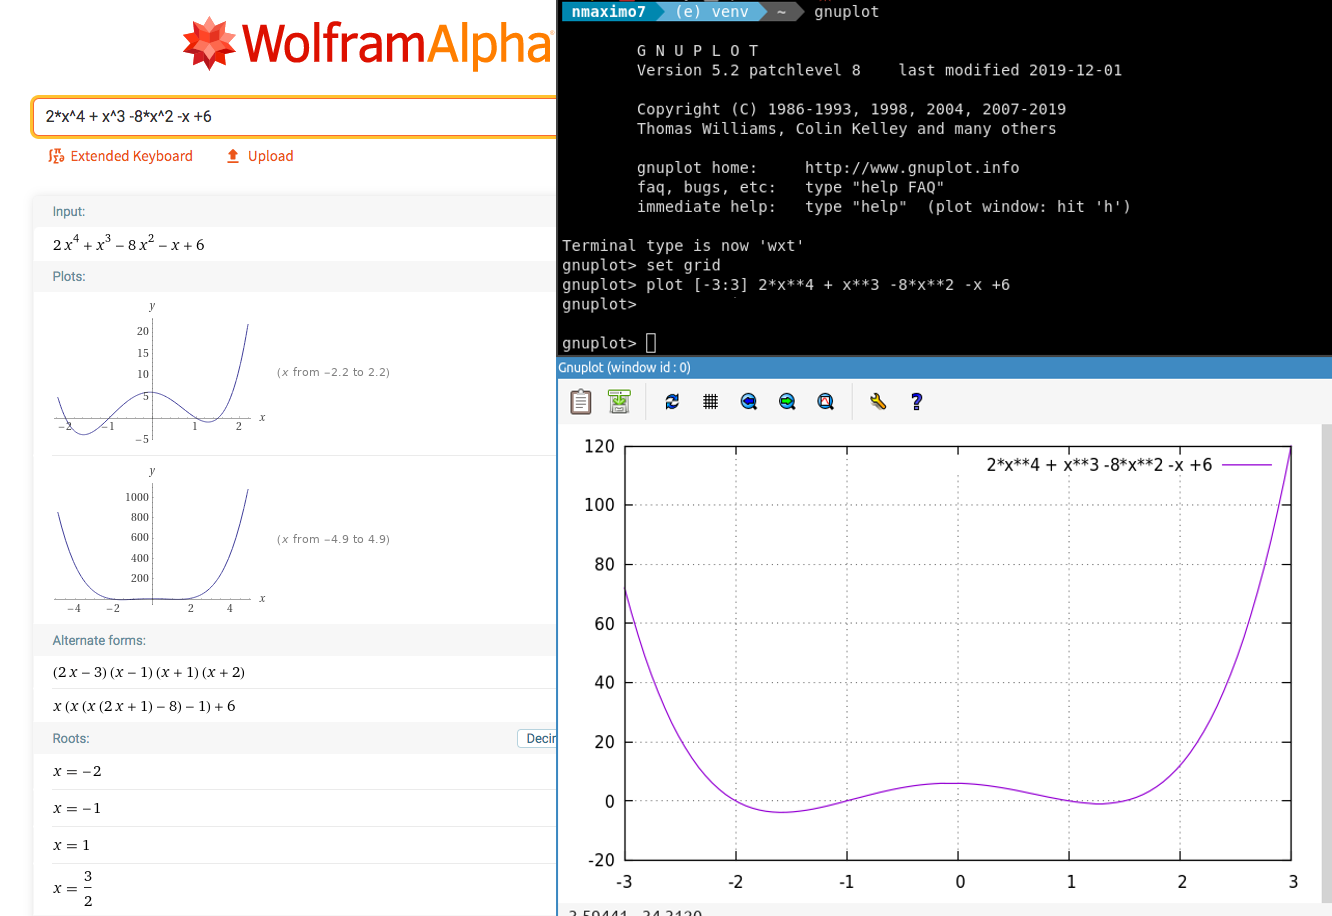
Task: Apply autoscale and replot the graph
Action: pos(825,401)
